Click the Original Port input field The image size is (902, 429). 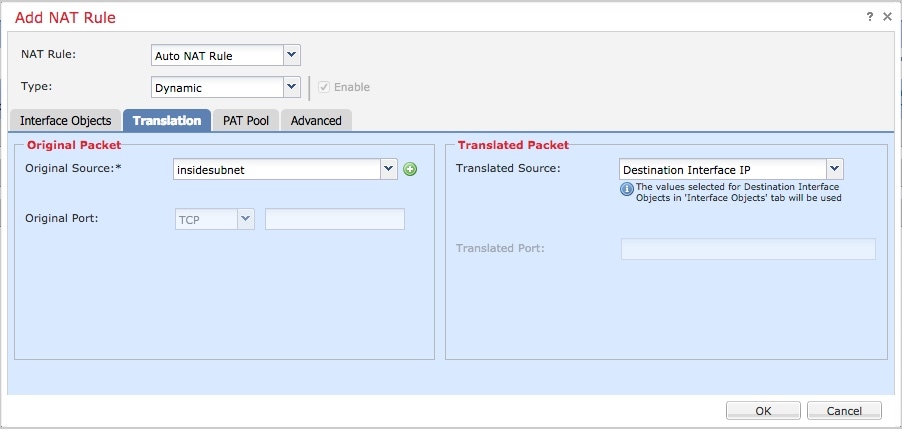334,219
